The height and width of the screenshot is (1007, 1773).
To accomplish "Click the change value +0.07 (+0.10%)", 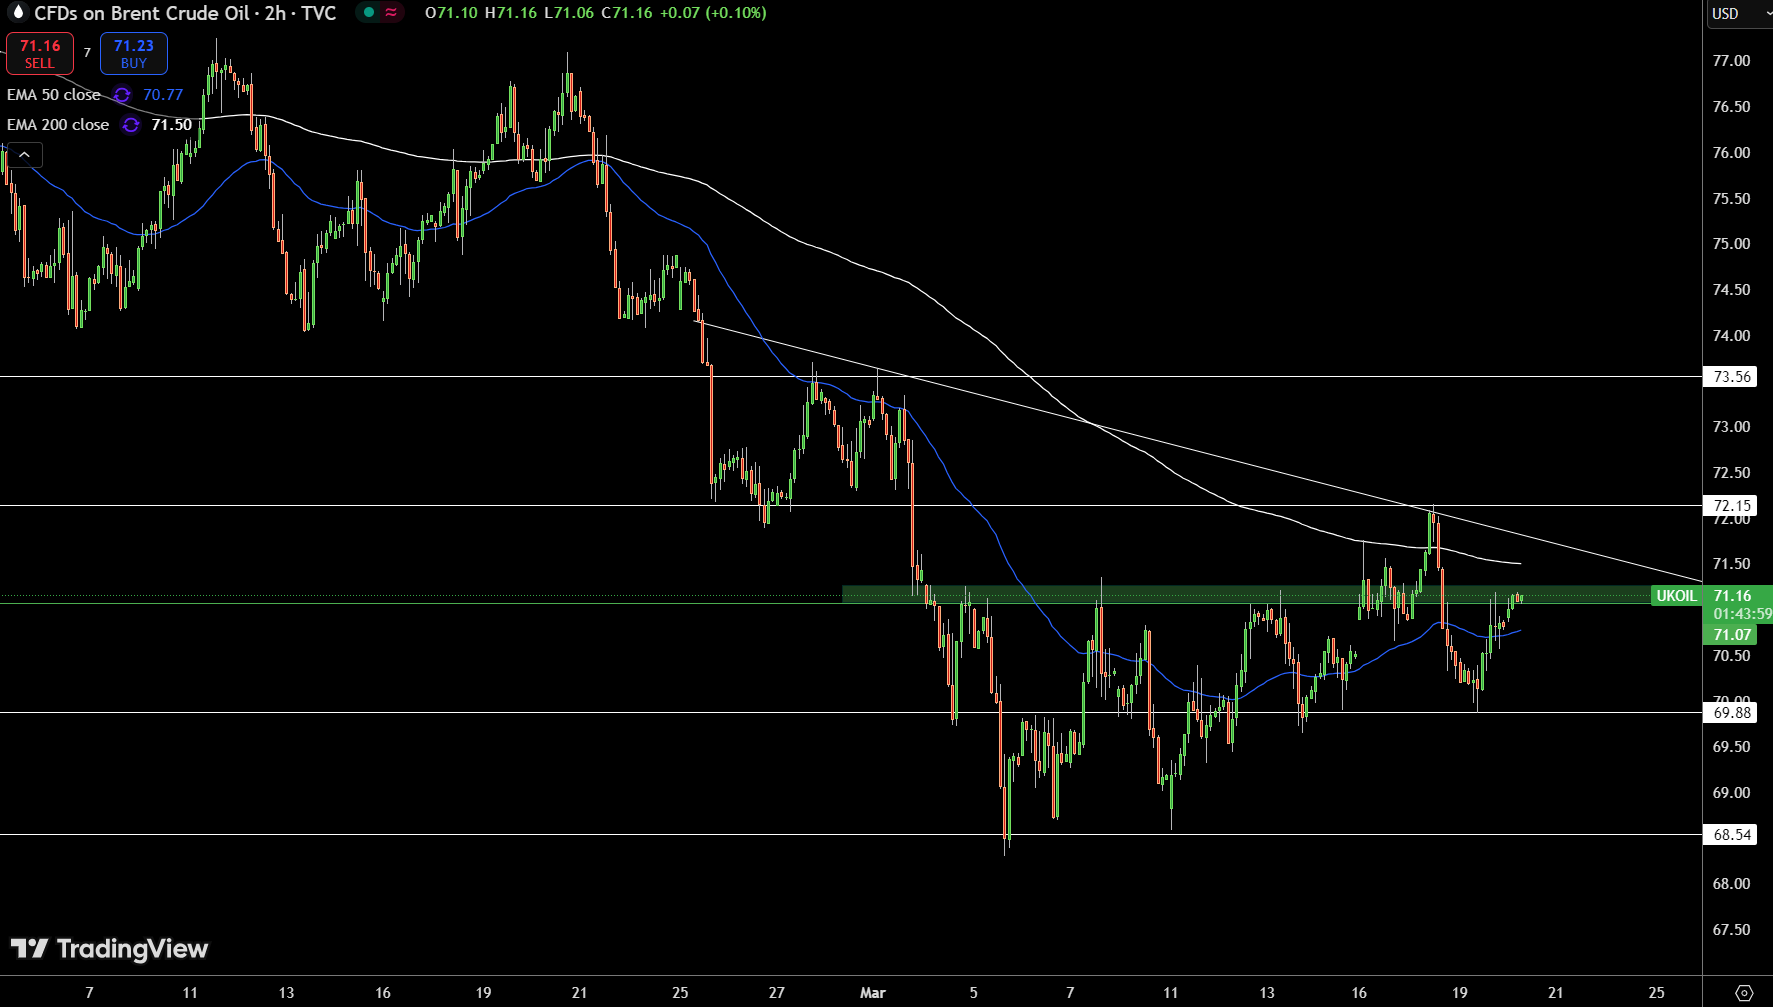I will point(713,13).
